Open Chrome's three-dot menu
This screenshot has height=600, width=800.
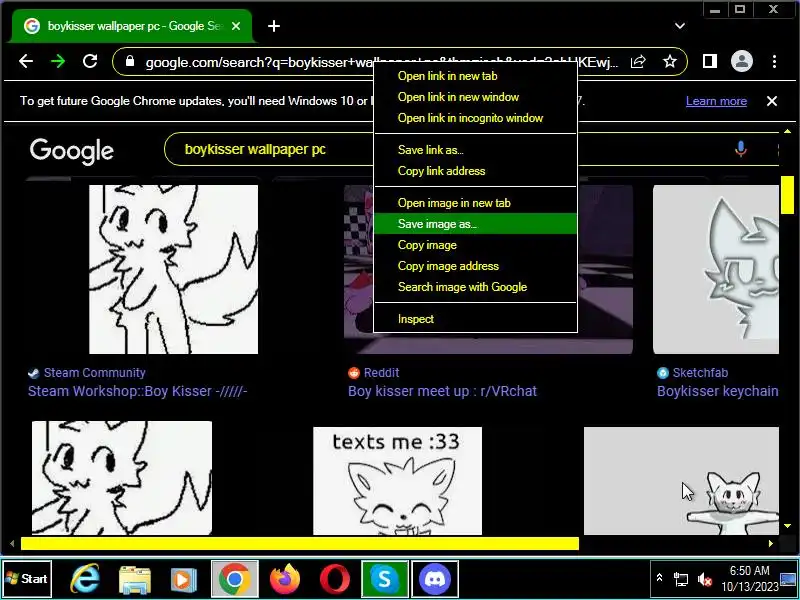pyautogui.click(x=774, y=62)
